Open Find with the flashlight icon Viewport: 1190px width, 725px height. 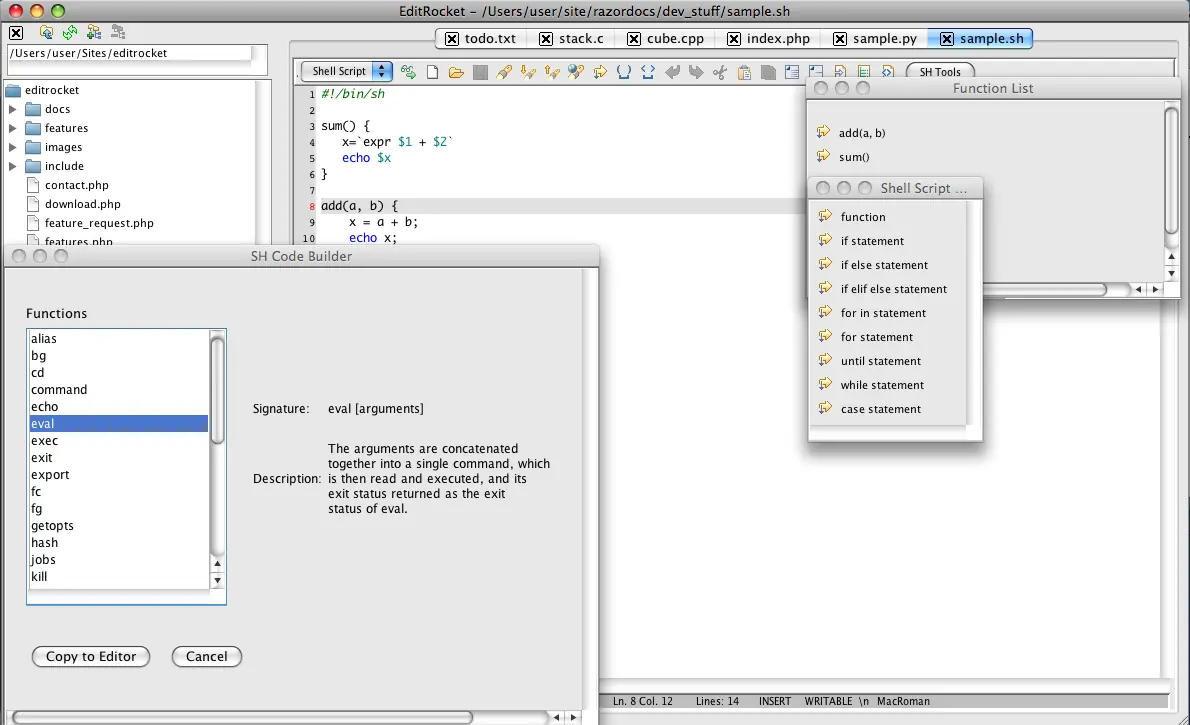tap(504, 72)
